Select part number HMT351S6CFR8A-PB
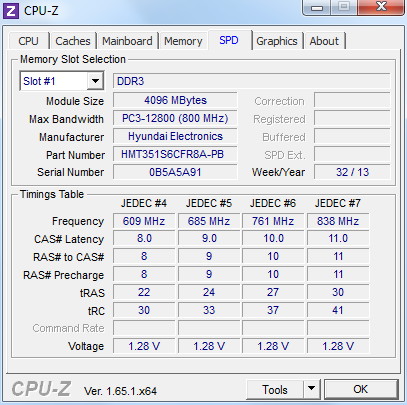The image size is (407, 405). point(175,154)
